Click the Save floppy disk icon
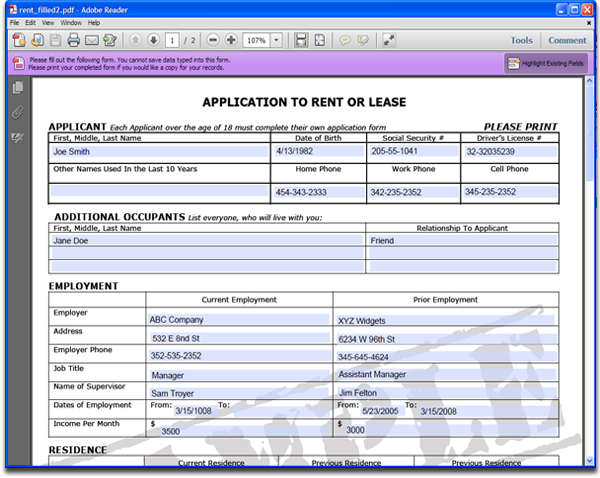The image size is (600, 478). click(x=55, y=40)
